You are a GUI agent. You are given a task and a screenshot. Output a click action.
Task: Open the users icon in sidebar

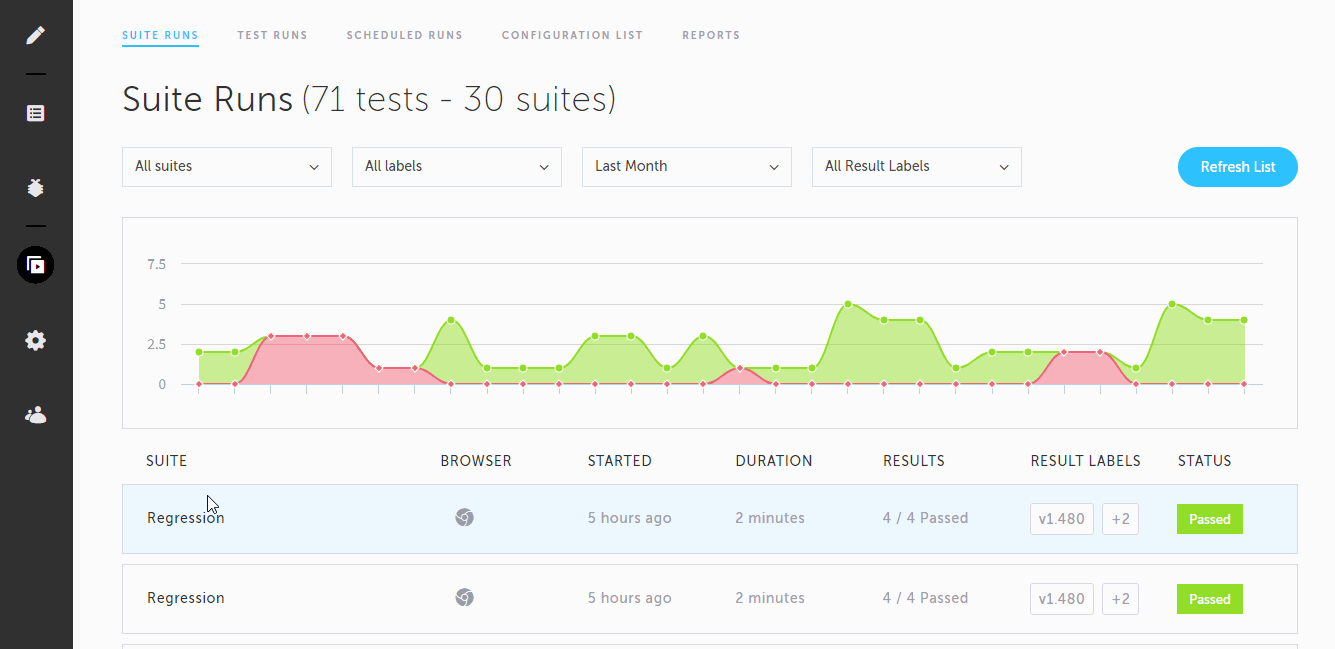pos(35,415)
